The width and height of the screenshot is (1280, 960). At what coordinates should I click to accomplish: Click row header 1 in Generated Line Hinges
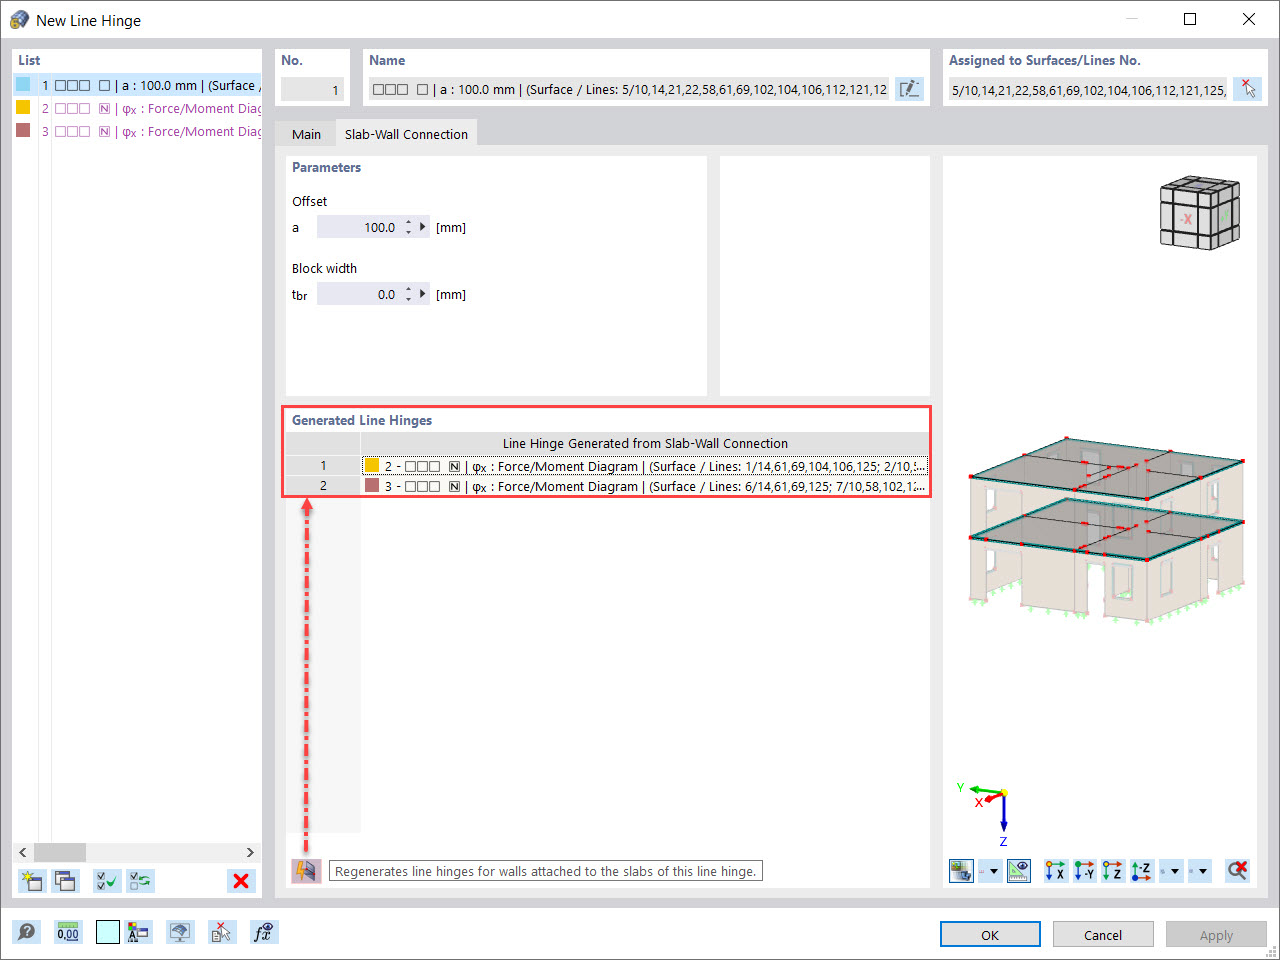pos(323,465)
